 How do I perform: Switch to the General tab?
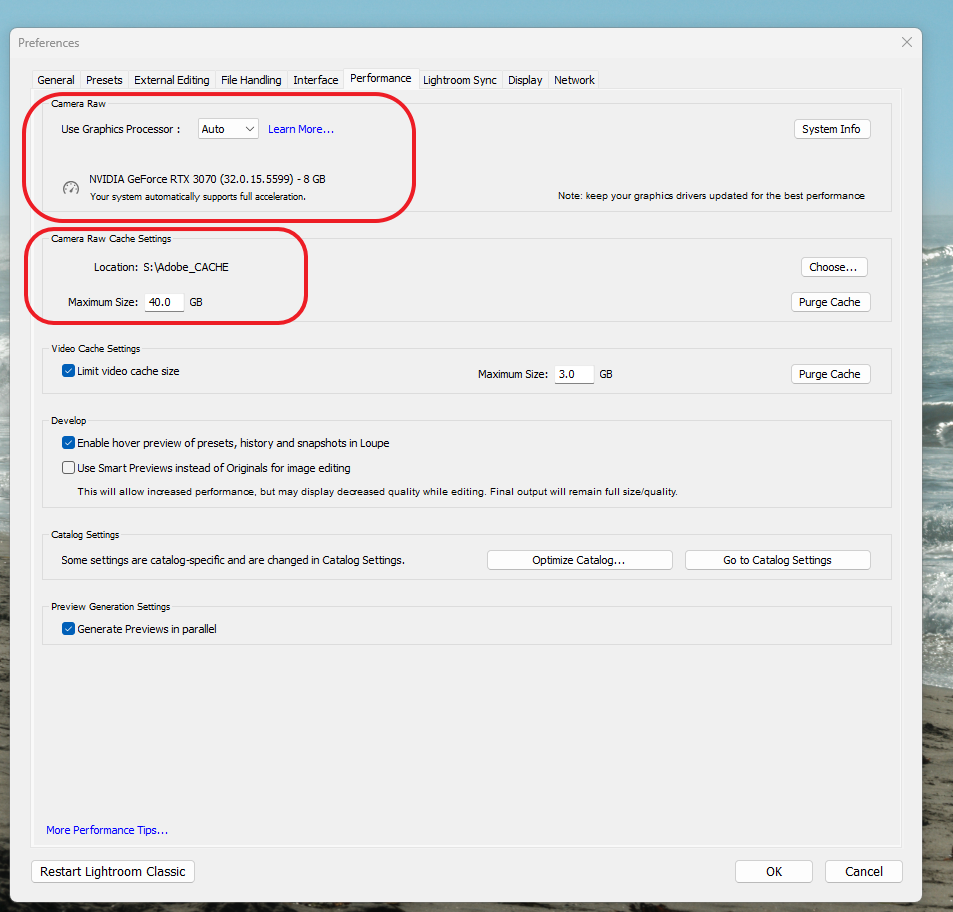click(x=56, y=80)
